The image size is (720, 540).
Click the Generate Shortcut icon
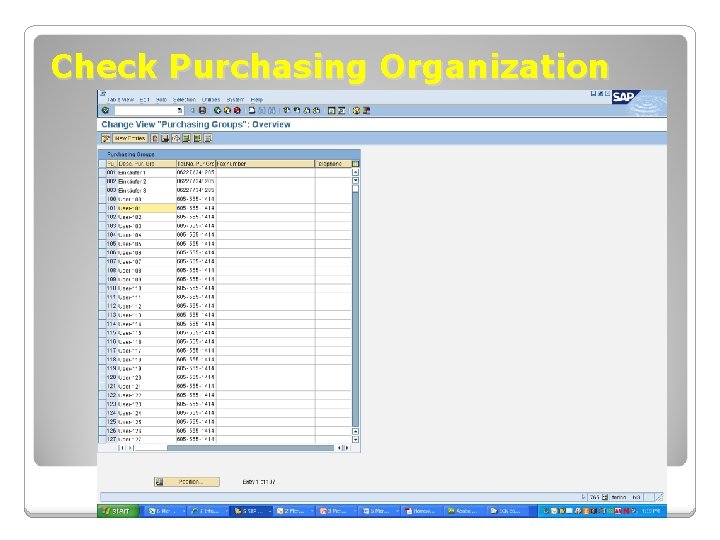click(x=341, y=110)
